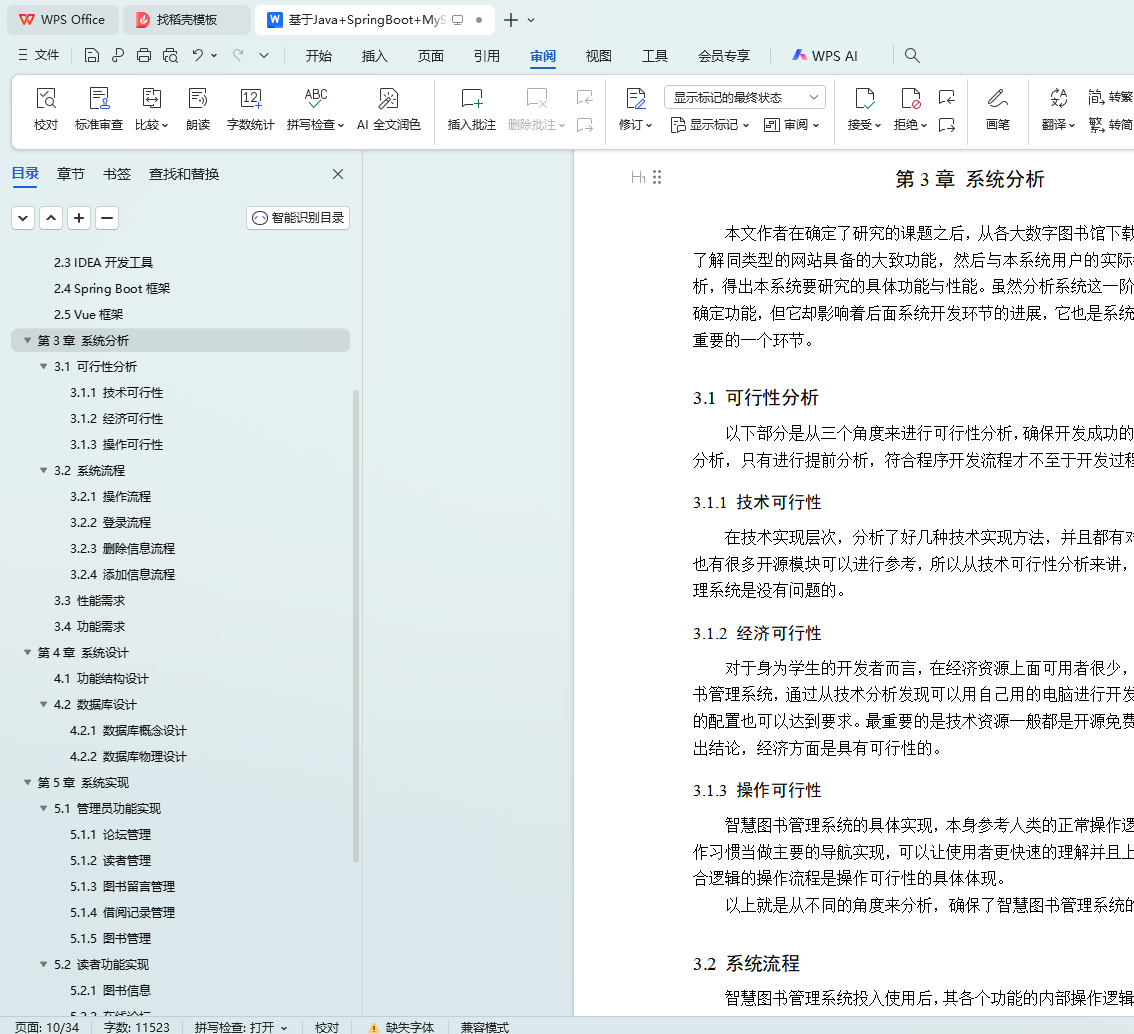The image size is (1134, 1034).
Task: Select 3.1.2 经济可行性 outline entry
Action: [x=116, y=419]
